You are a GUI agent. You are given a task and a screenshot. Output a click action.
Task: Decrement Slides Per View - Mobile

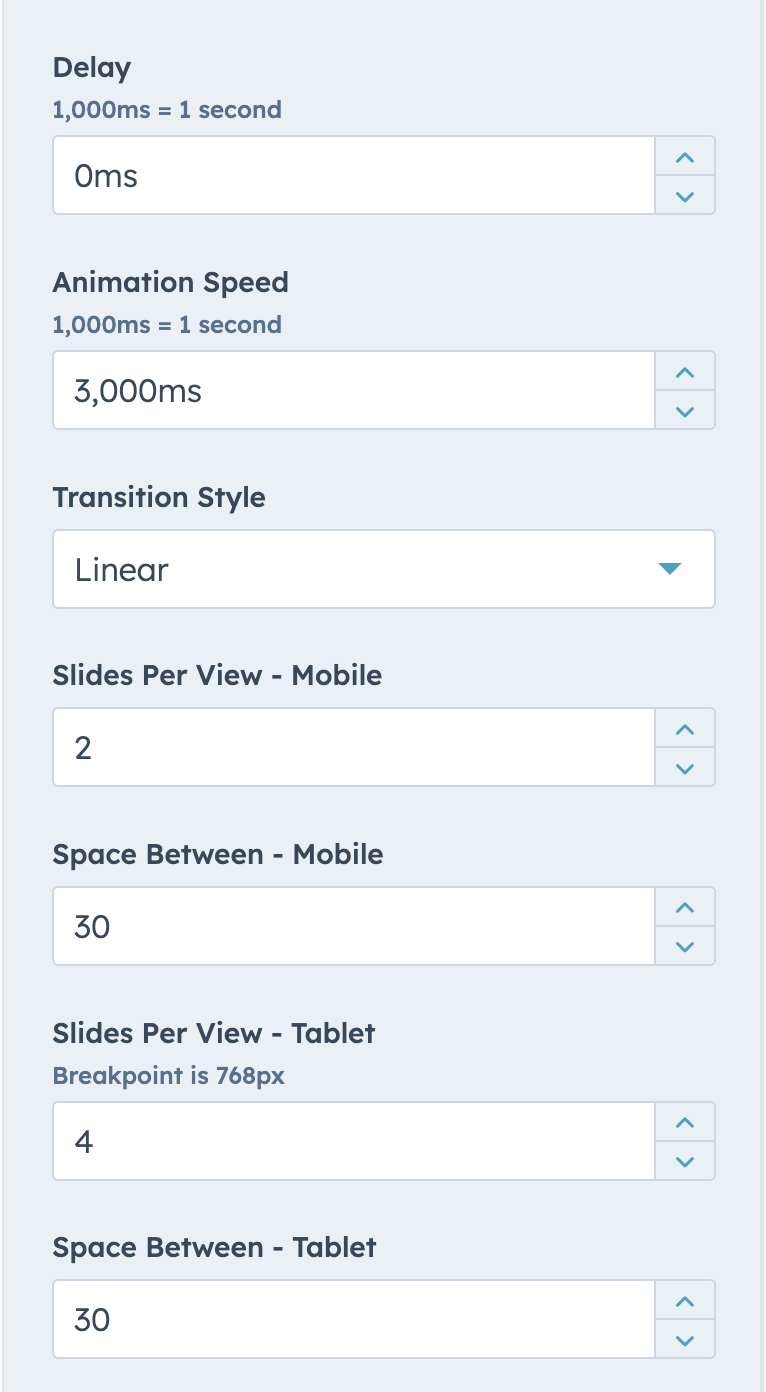coord(684,767)
